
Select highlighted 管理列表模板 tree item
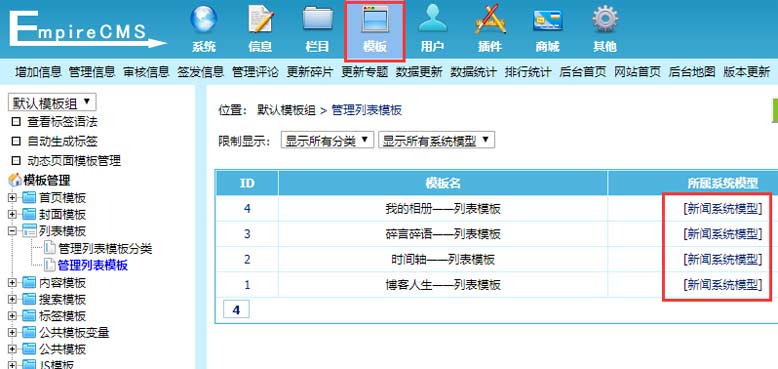tap(93, 265)
